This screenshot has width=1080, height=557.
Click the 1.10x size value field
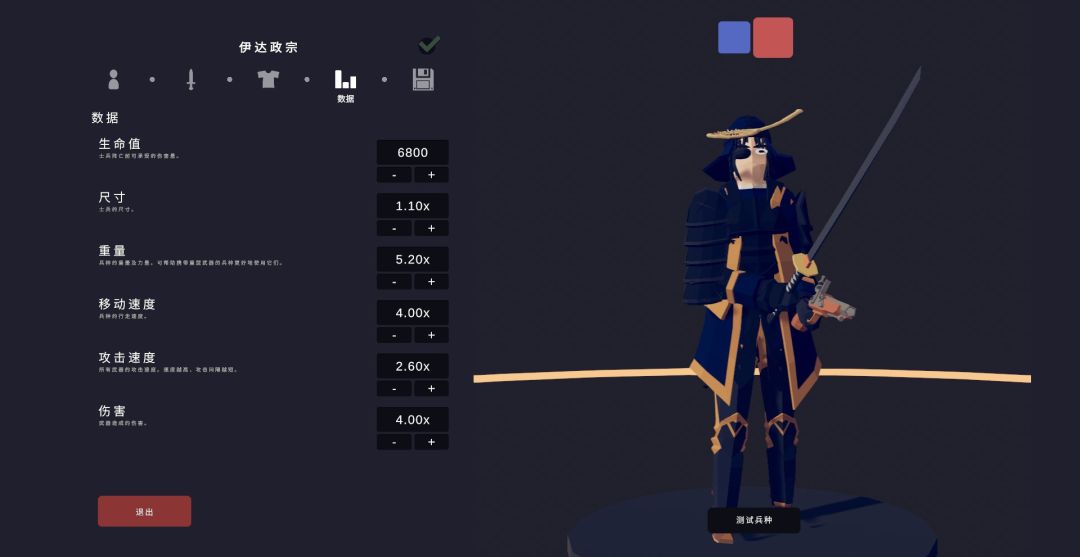pyautogui.click(x=413, y=206)
